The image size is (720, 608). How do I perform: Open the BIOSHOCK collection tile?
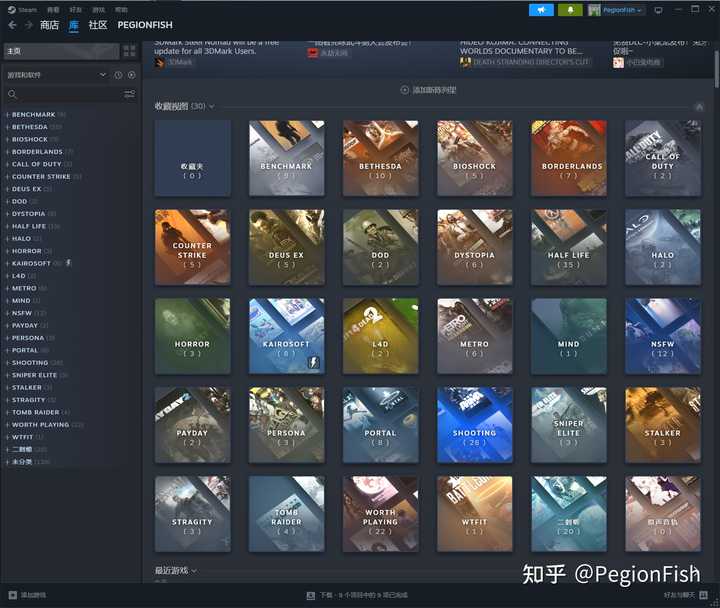pos(474,158)
